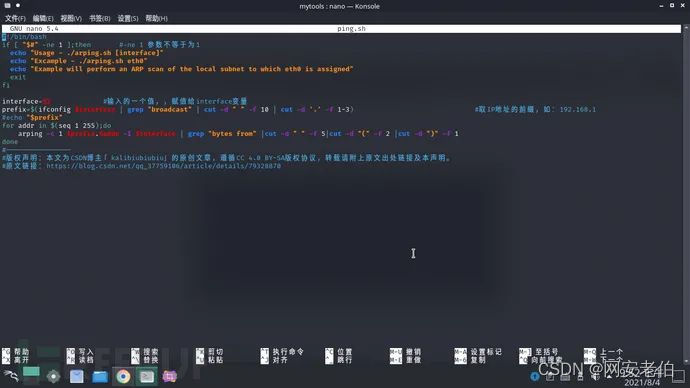The width and height of the screenshot is (690, 388).
Task: Launch the shopping bag software store icon
Action: [77, 377]
